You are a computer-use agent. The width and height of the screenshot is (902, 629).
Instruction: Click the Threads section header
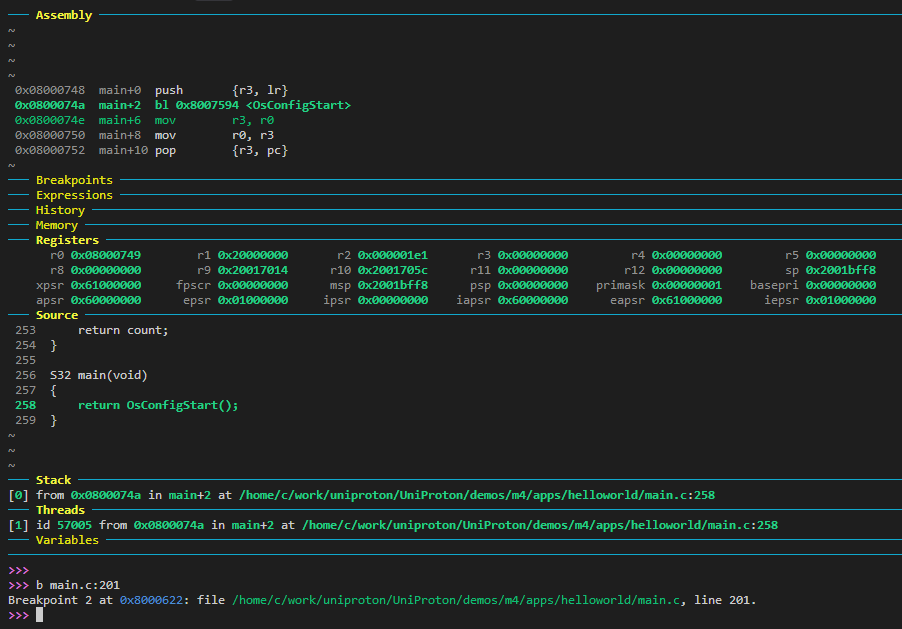coord(60,510)
